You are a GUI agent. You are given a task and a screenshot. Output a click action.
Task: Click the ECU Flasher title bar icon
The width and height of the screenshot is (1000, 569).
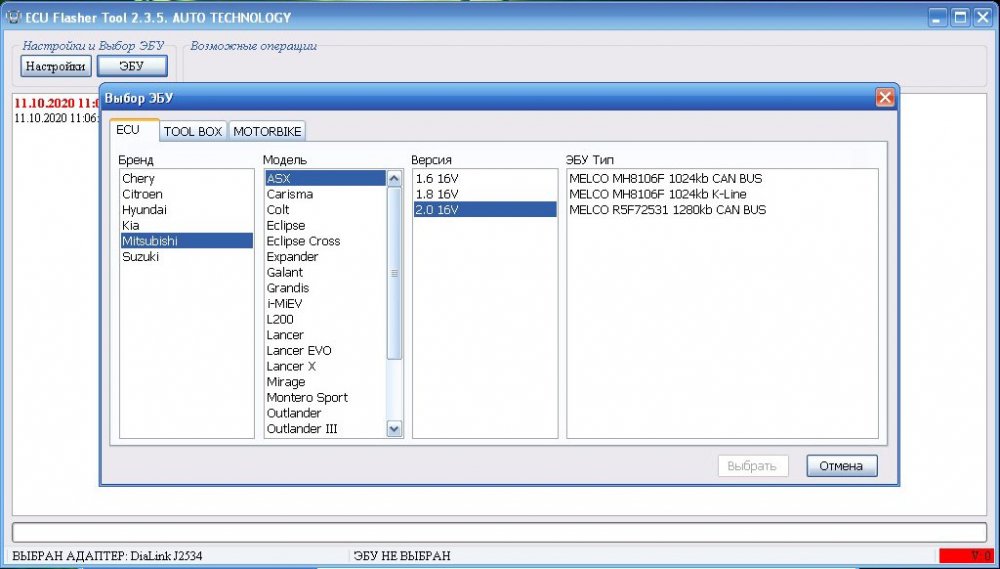tap(13, 17)
